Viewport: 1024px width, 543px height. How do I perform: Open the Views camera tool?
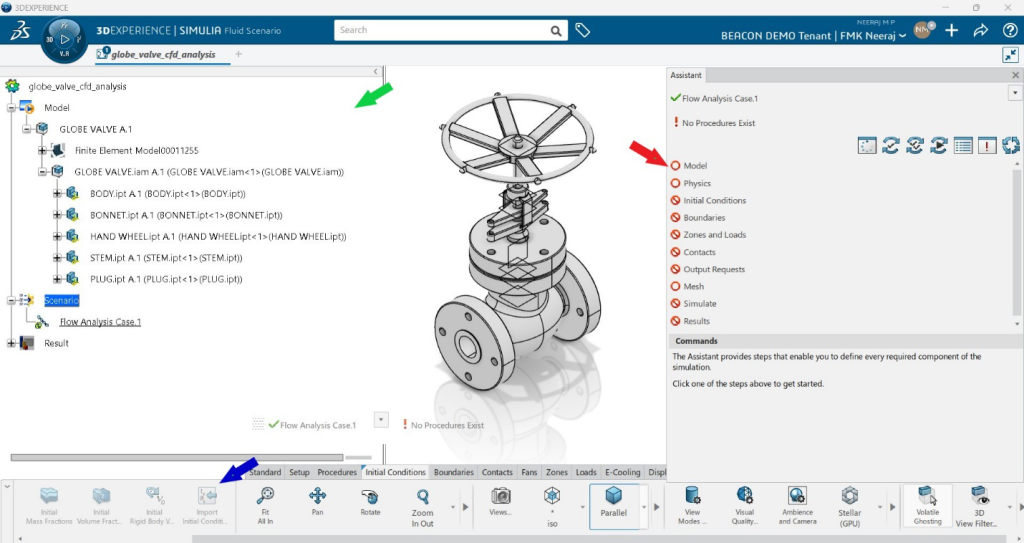pos(500,502)
